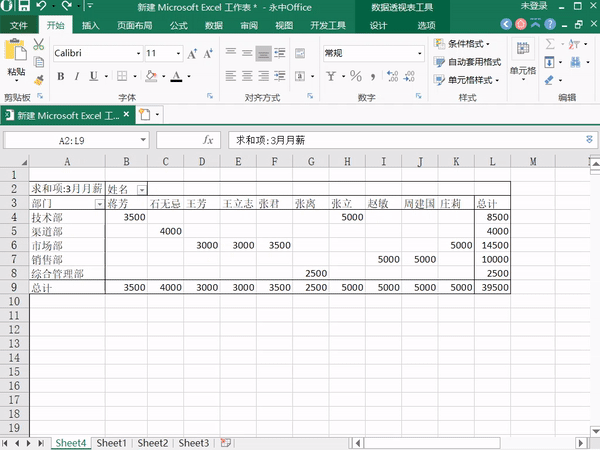Screen dimensions: 600x450
Task: Switch to the 页面布局 tab
Action: click(x=134, y=26)
